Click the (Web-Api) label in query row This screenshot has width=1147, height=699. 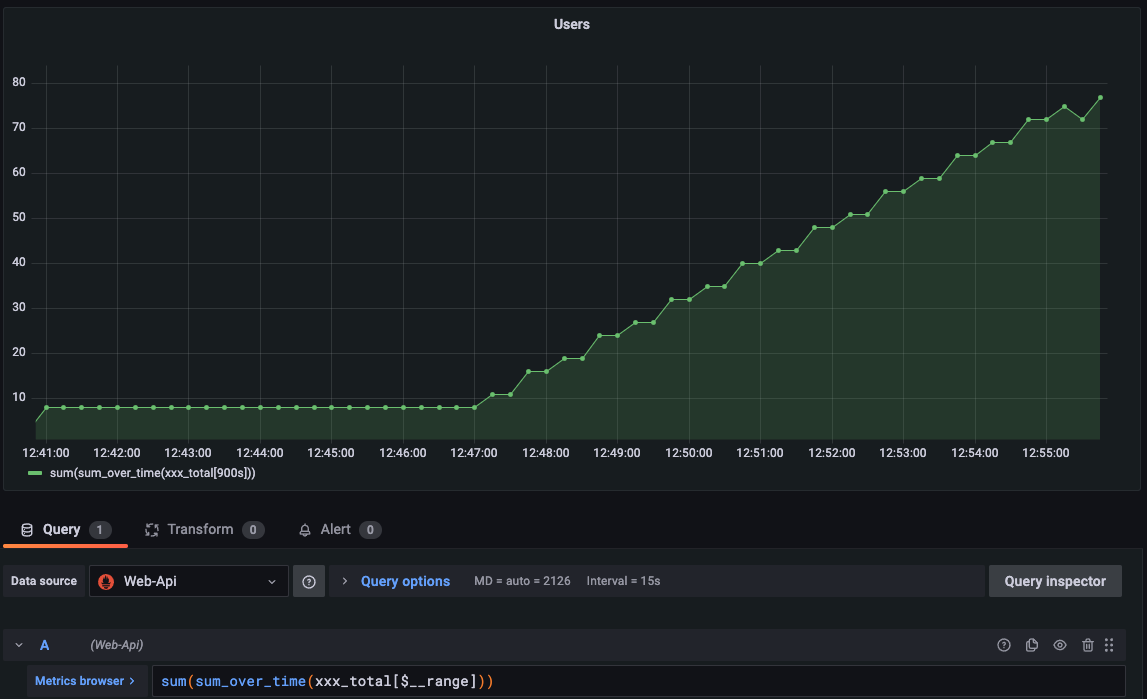pos(116,645)
